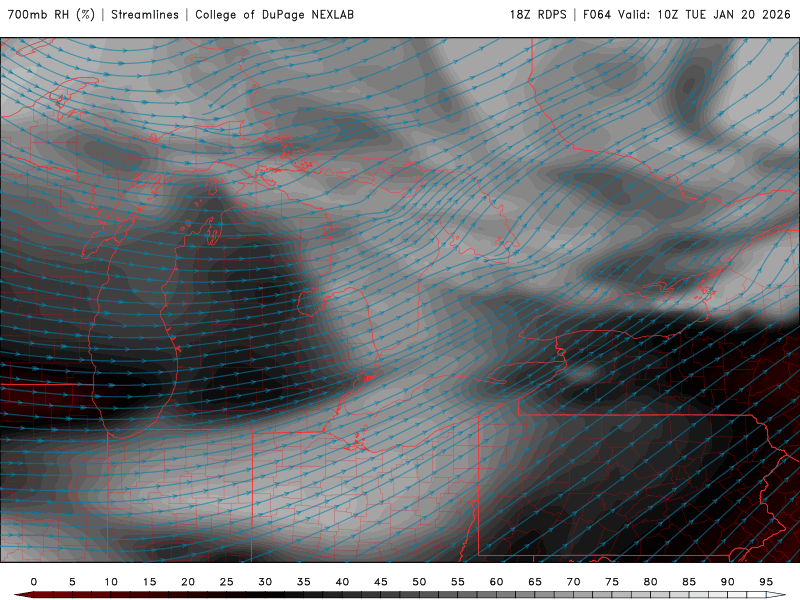Click the colorbar label '70'
Viewport: 800px width, 600px height.
(573, 582)
